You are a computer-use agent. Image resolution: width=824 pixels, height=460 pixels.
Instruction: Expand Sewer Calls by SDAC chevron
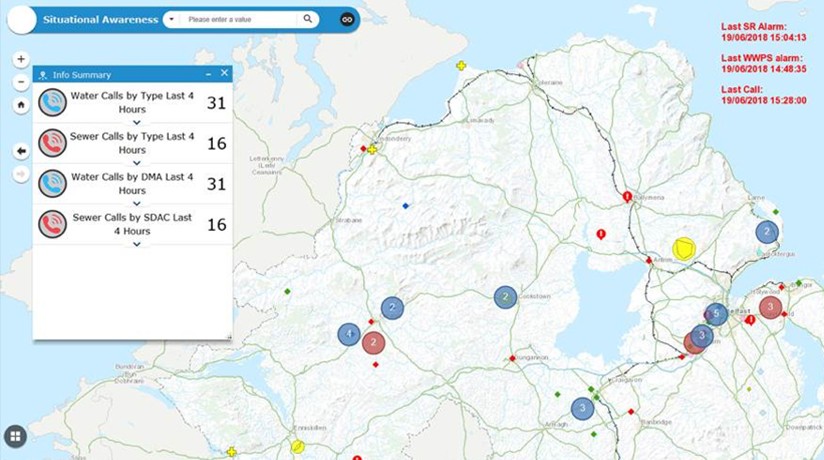137,244
